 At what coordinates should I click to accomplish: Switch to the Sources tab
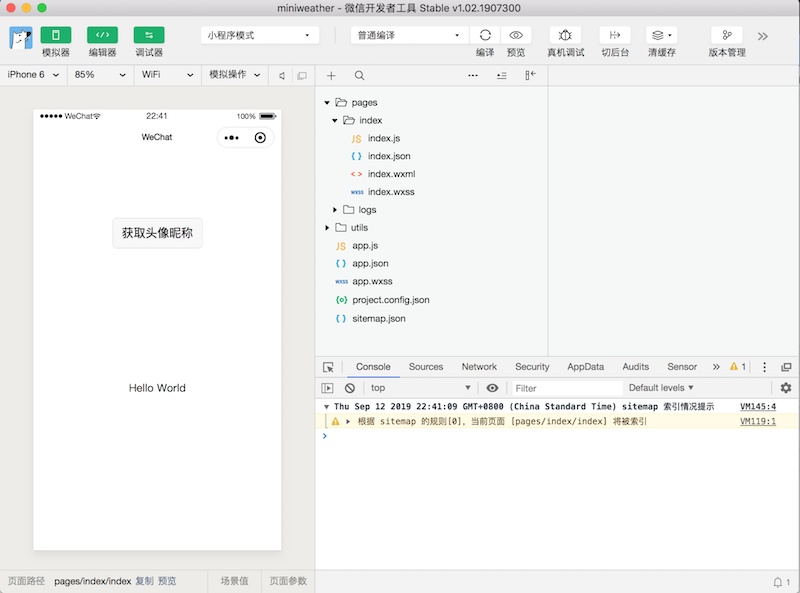point(426,366)
